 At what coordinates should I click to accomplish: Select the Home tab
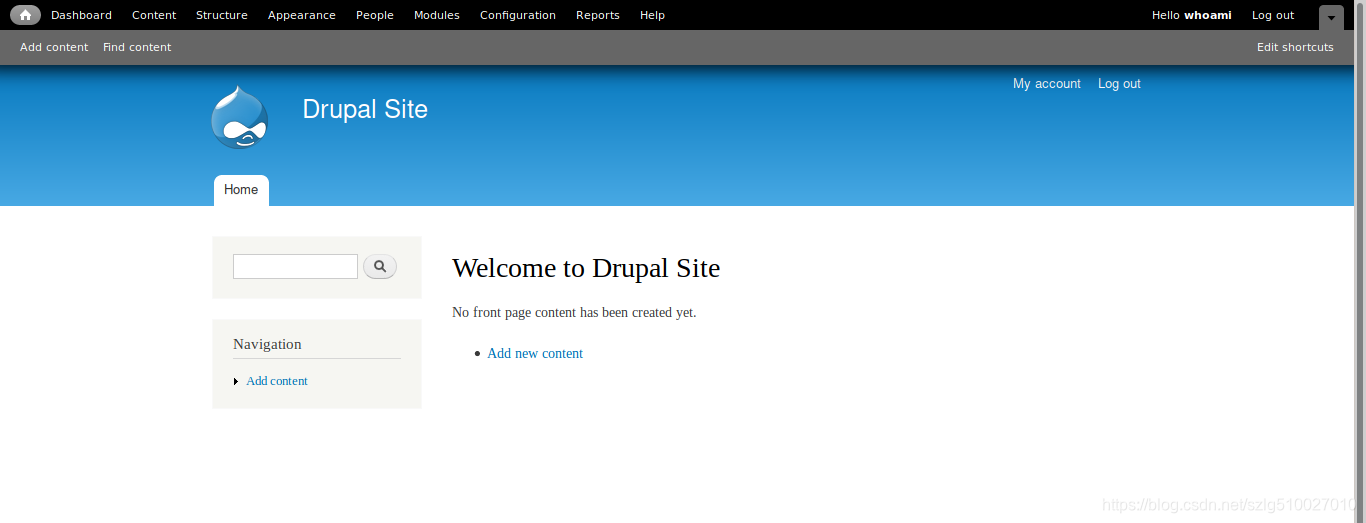tap(241, 190)
